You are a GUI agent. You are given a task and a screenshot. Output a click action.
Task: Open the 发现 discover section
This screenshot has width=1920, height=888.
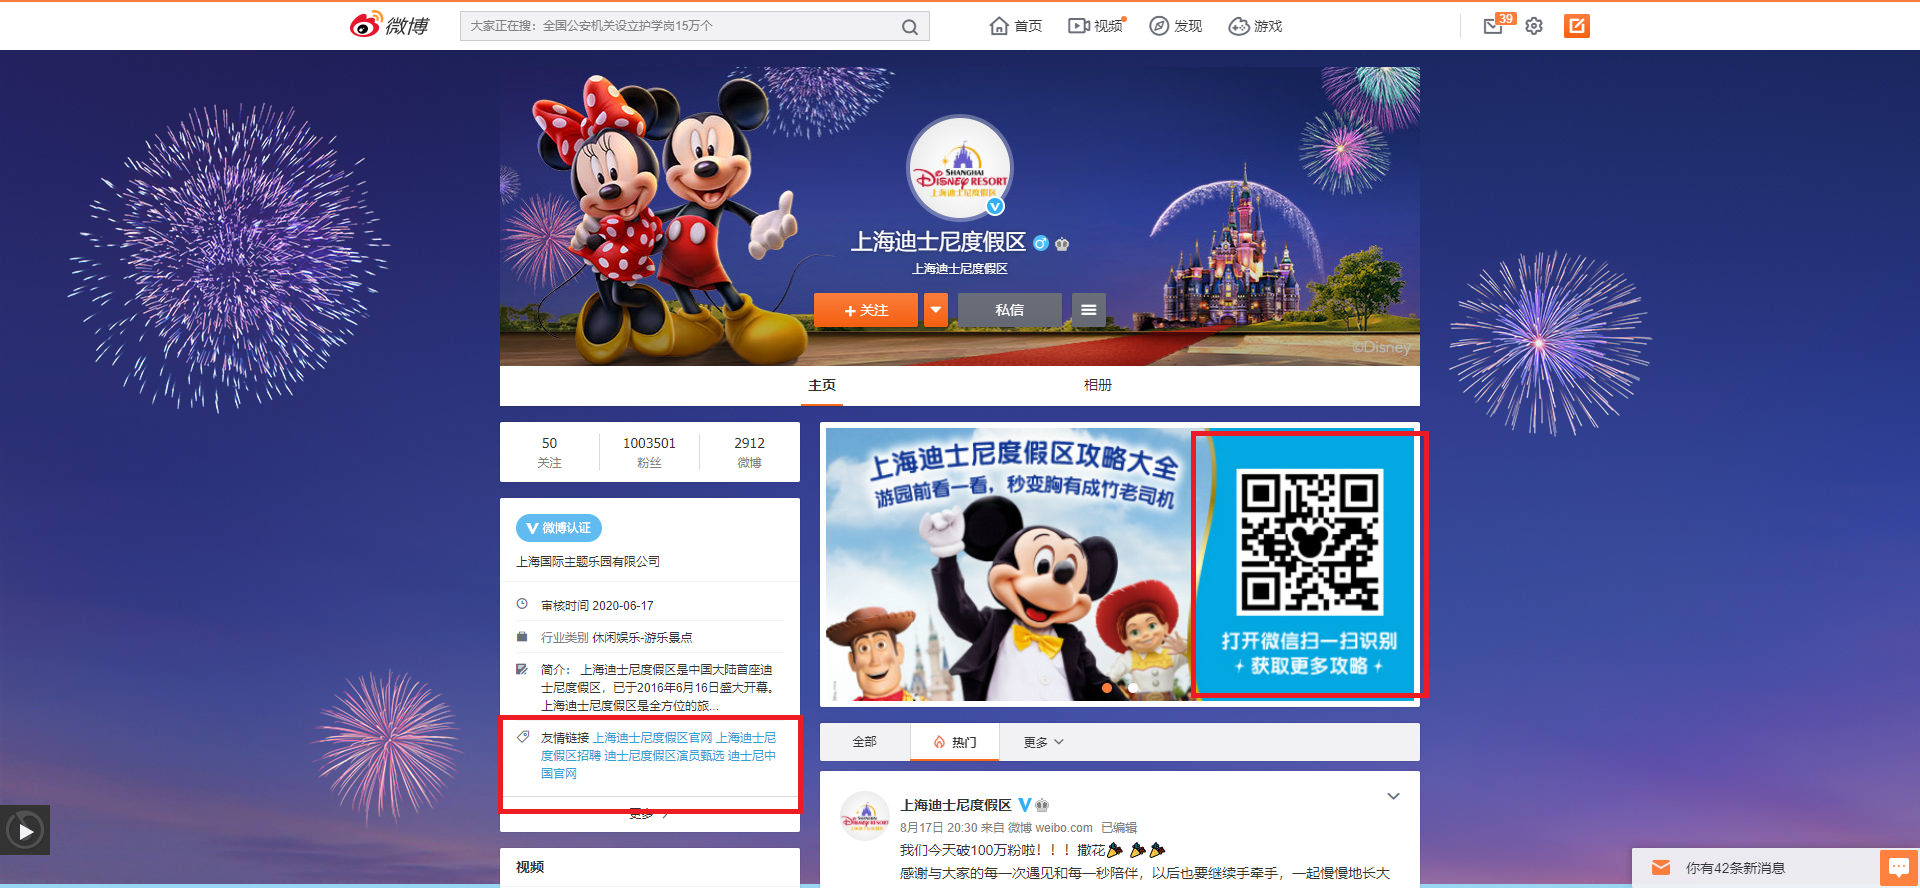(x=1176, y=26)
